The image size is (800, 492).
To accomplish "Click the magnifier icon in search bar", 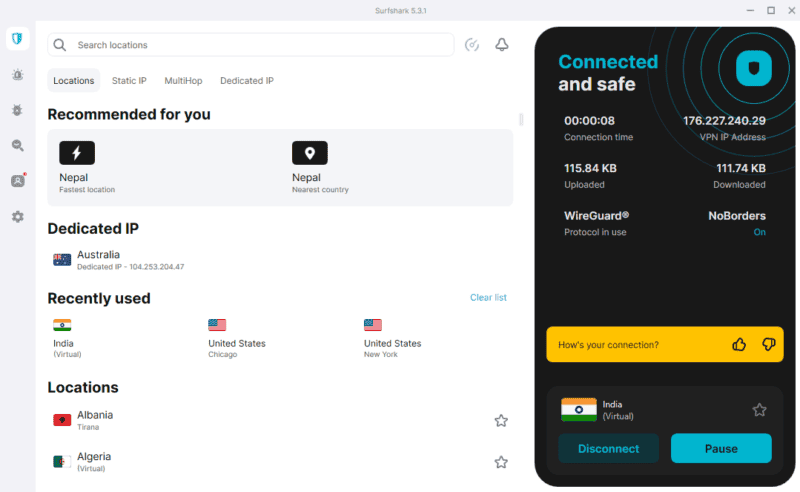I will click(x=60, y=45).
